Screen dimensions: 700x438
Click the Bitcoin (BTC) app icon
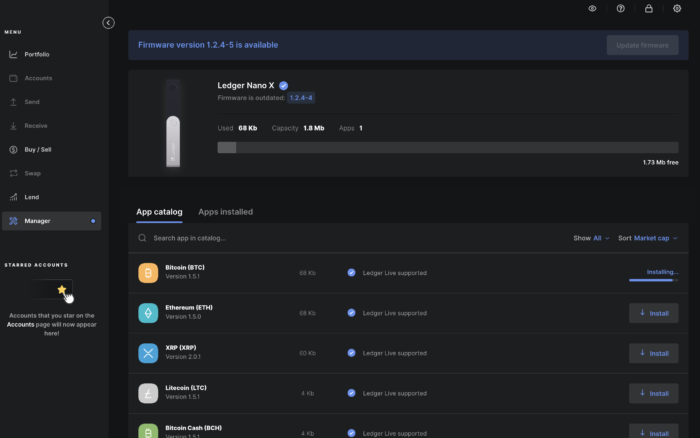coord(148,273)
